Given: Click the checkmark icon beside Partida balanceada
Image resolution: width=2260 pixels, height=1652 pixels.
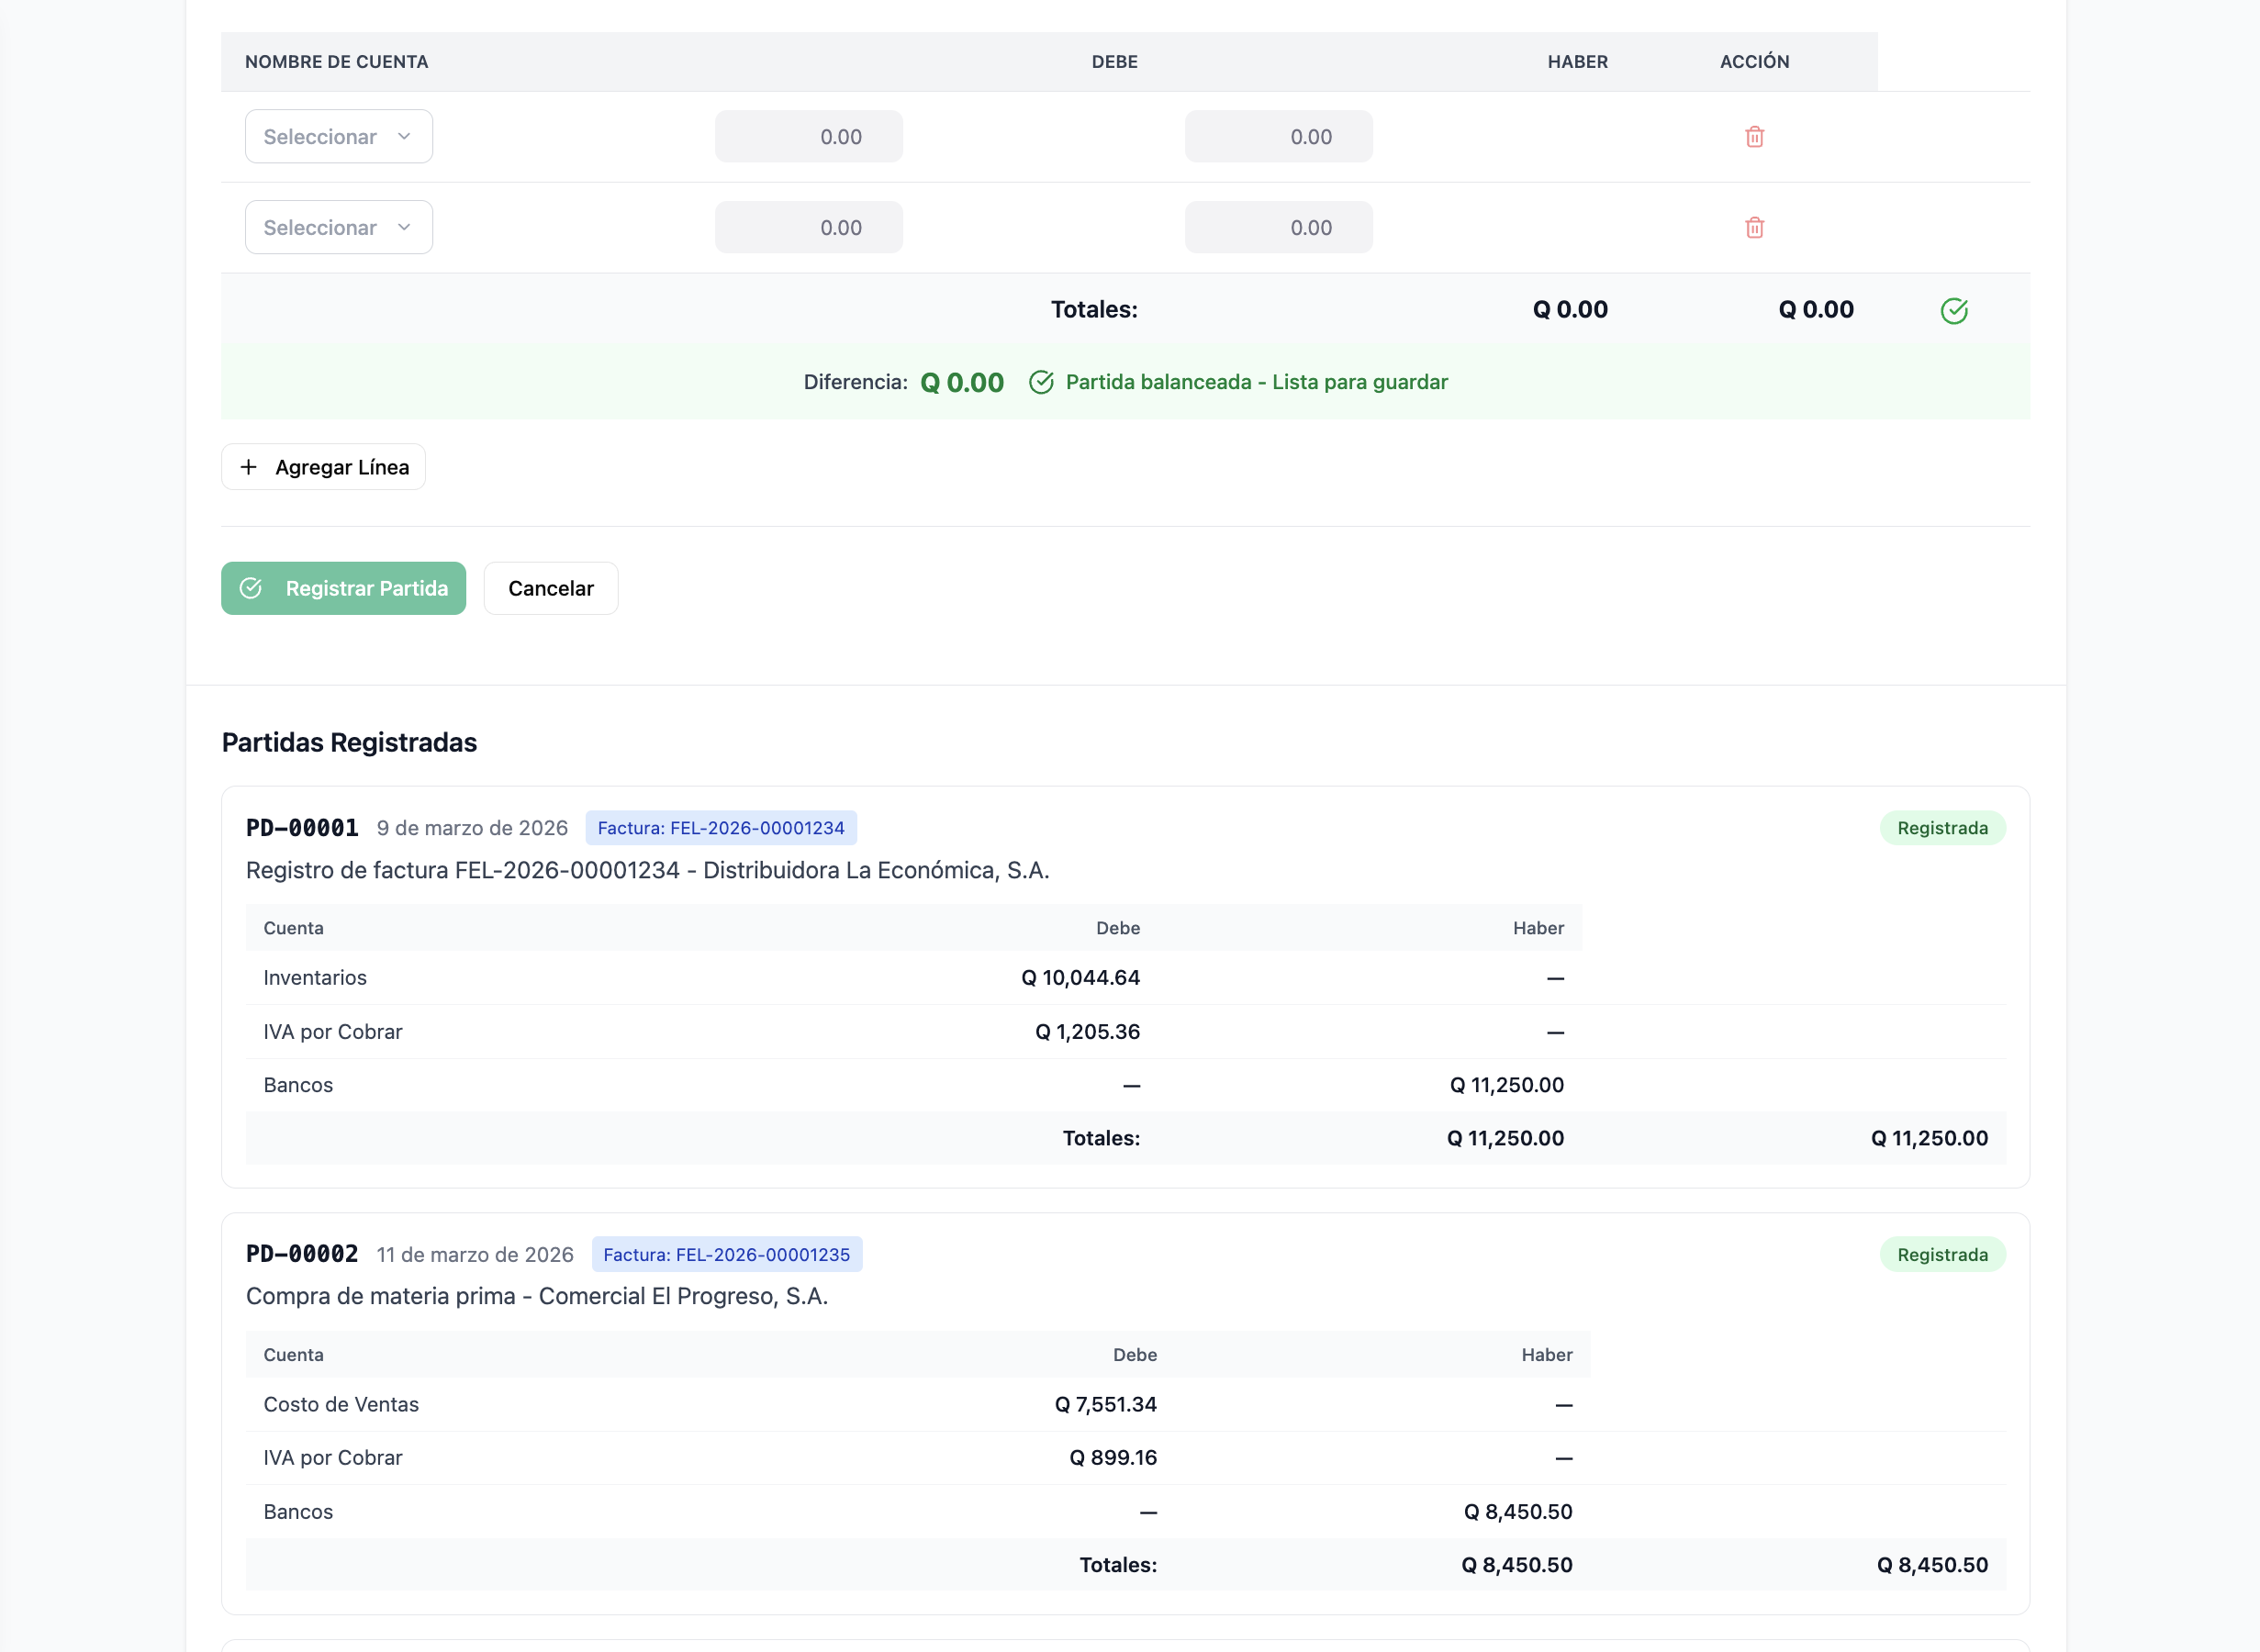Looking at the screenshot, I should point(1041,382).
